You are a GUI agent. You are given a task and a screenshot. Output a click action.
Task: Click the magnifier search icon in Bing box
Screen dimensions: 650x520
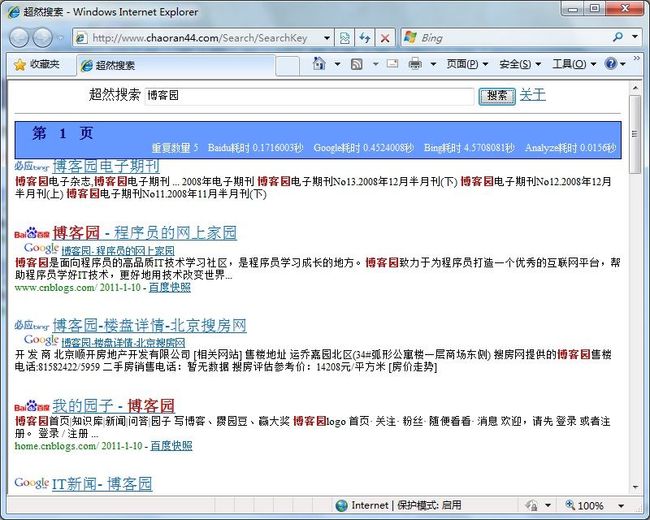tap(618, 37)
